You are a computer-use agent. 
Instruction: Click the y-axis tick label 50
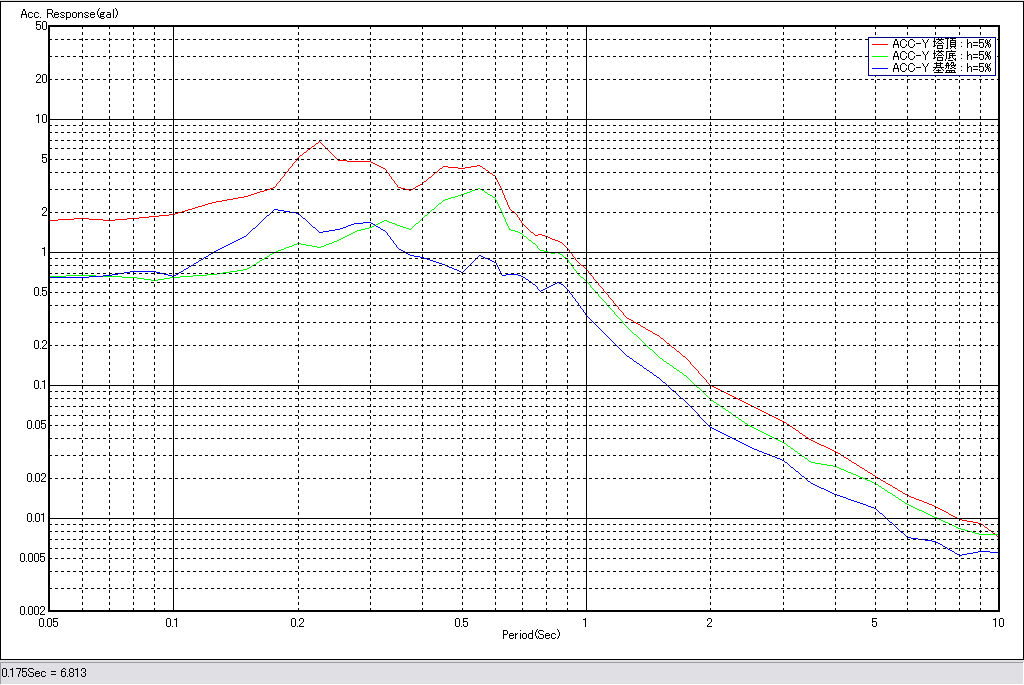[x=41, y=26]
